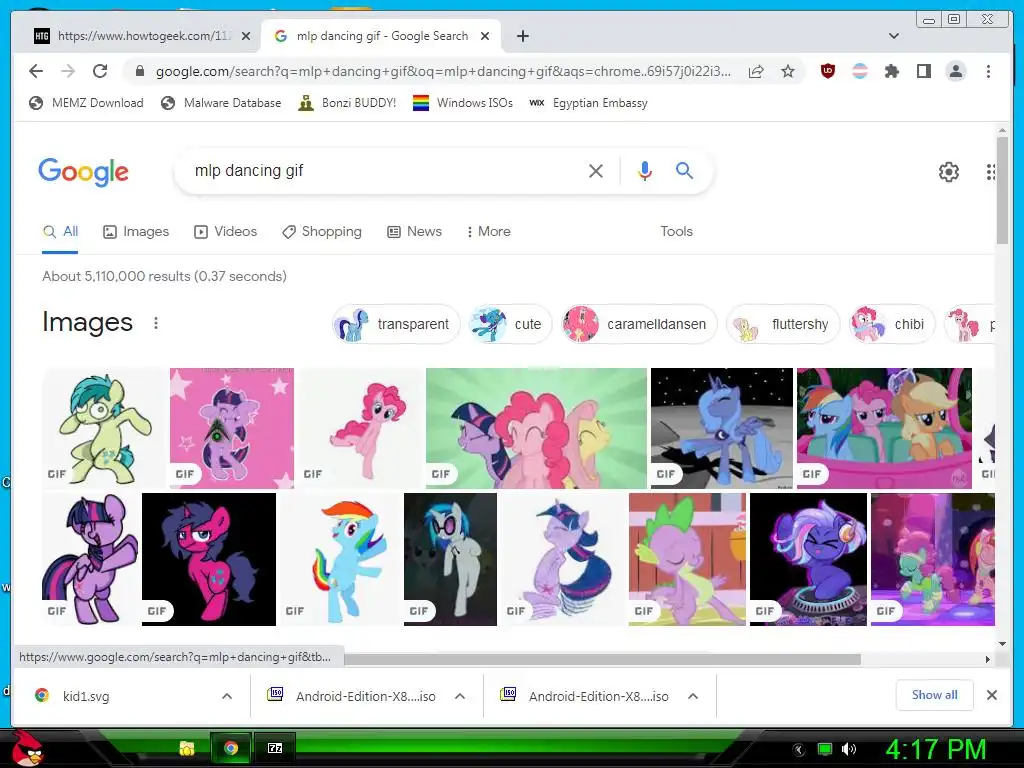This screenshot has height=768, width=1024.
Task: Bookmark this tab with the star icon
Action: 788,71
